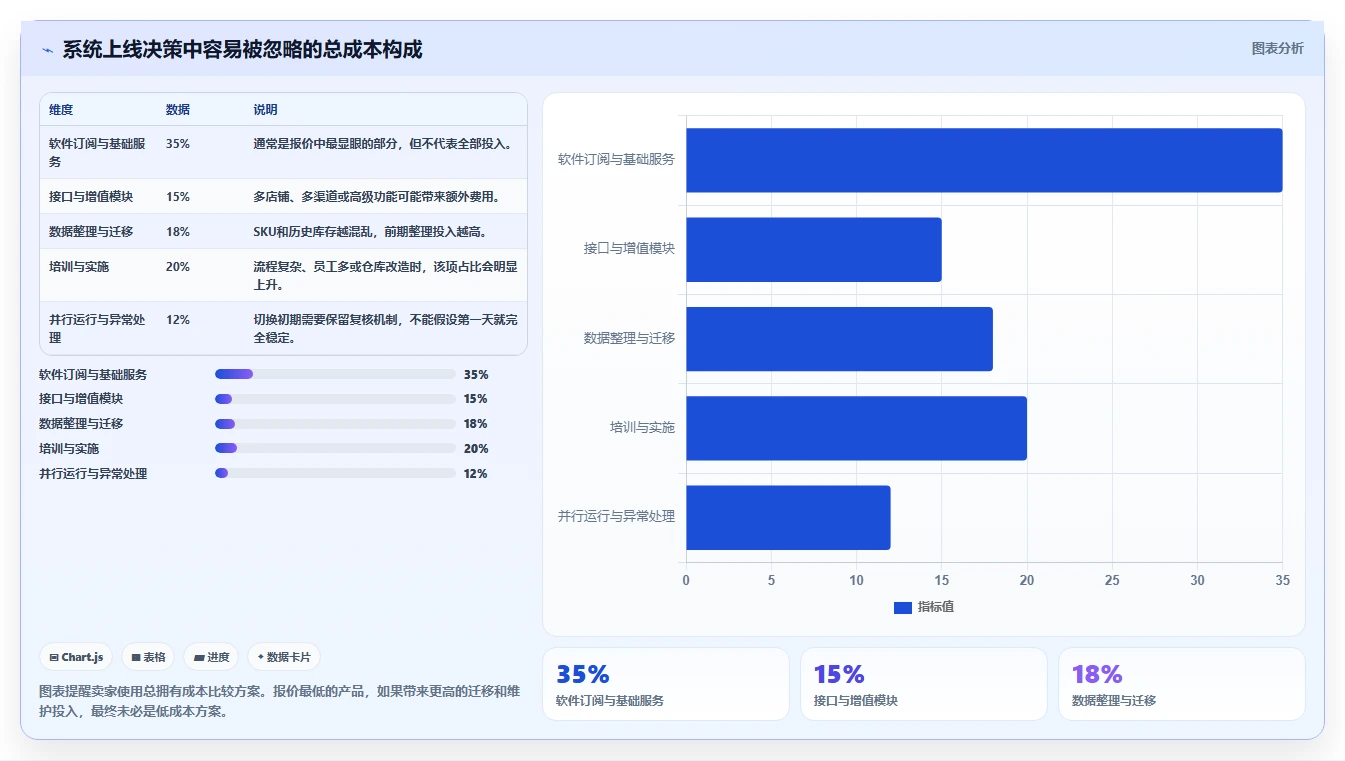
Task: Click the 20% label beside the progress bar
Action: 476,449
